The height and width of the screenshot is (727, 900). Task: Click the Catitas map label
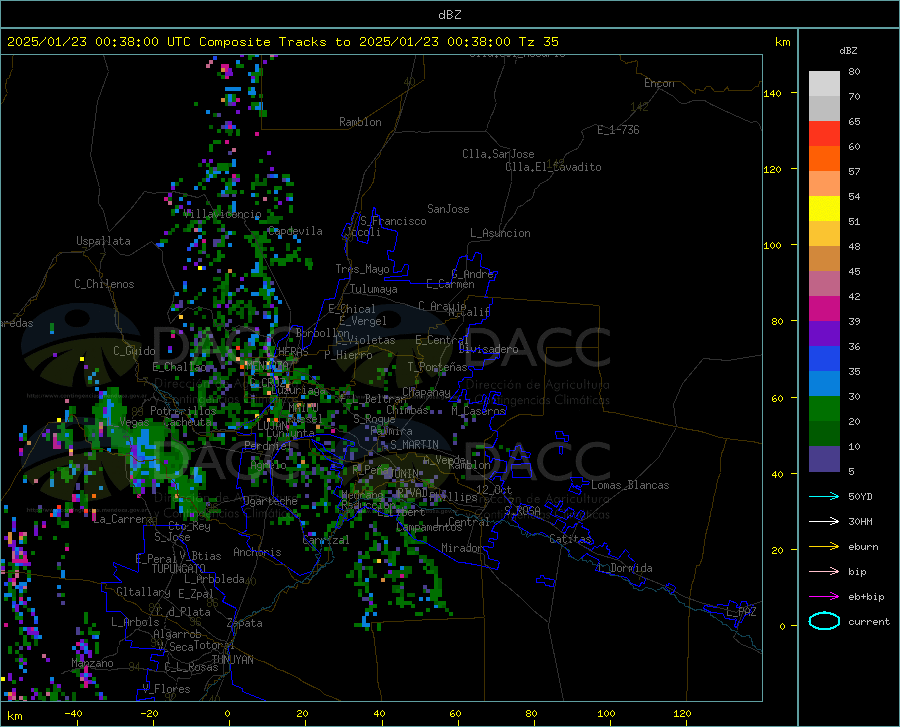(x=570, y=539)
